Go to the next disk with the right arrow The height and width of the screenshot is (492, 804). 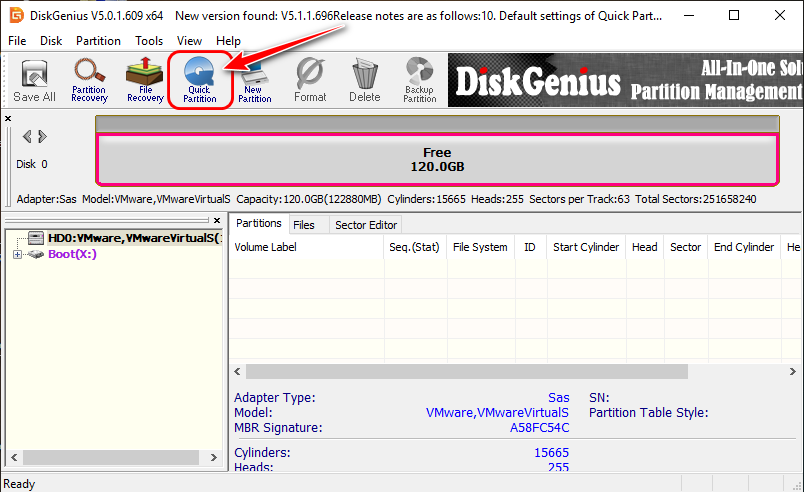pos(43,136)
